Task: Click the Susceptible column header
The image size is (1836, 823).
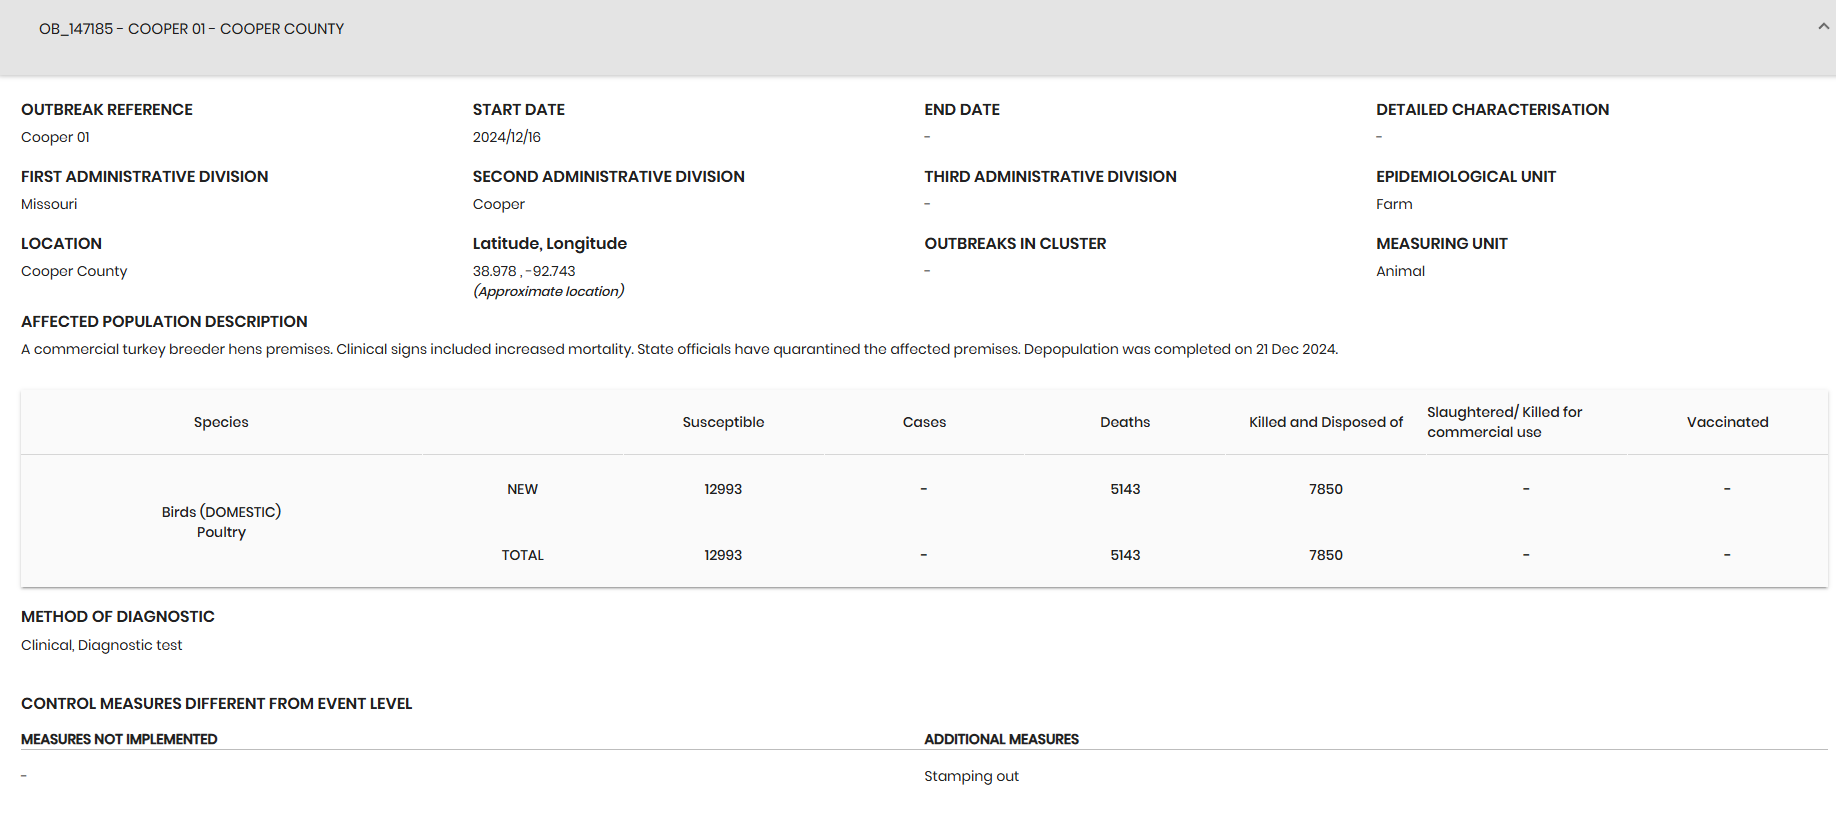Action: pos(723,422)
